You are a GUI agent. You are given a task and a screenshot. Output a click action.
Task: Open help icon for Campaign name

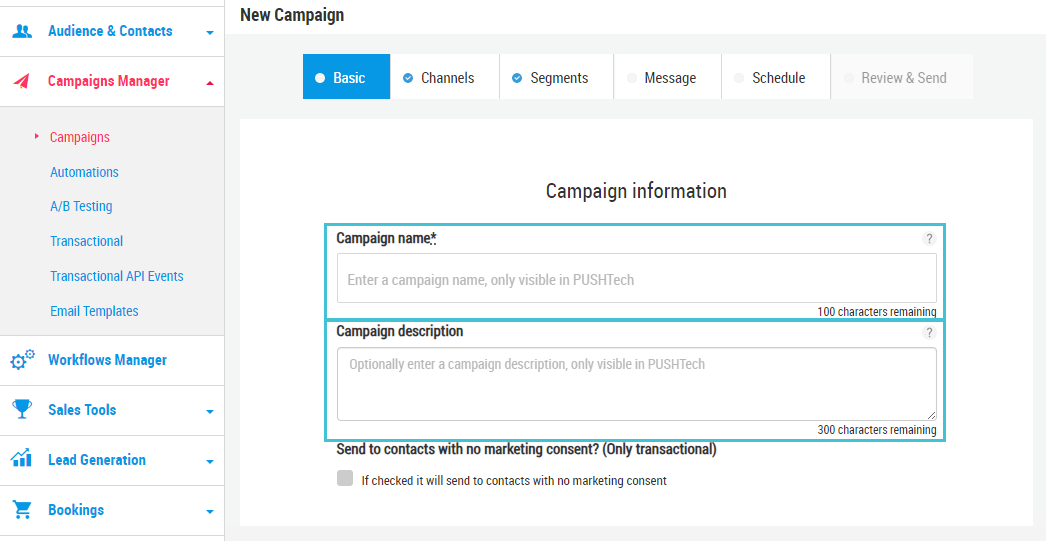point(929,238)
